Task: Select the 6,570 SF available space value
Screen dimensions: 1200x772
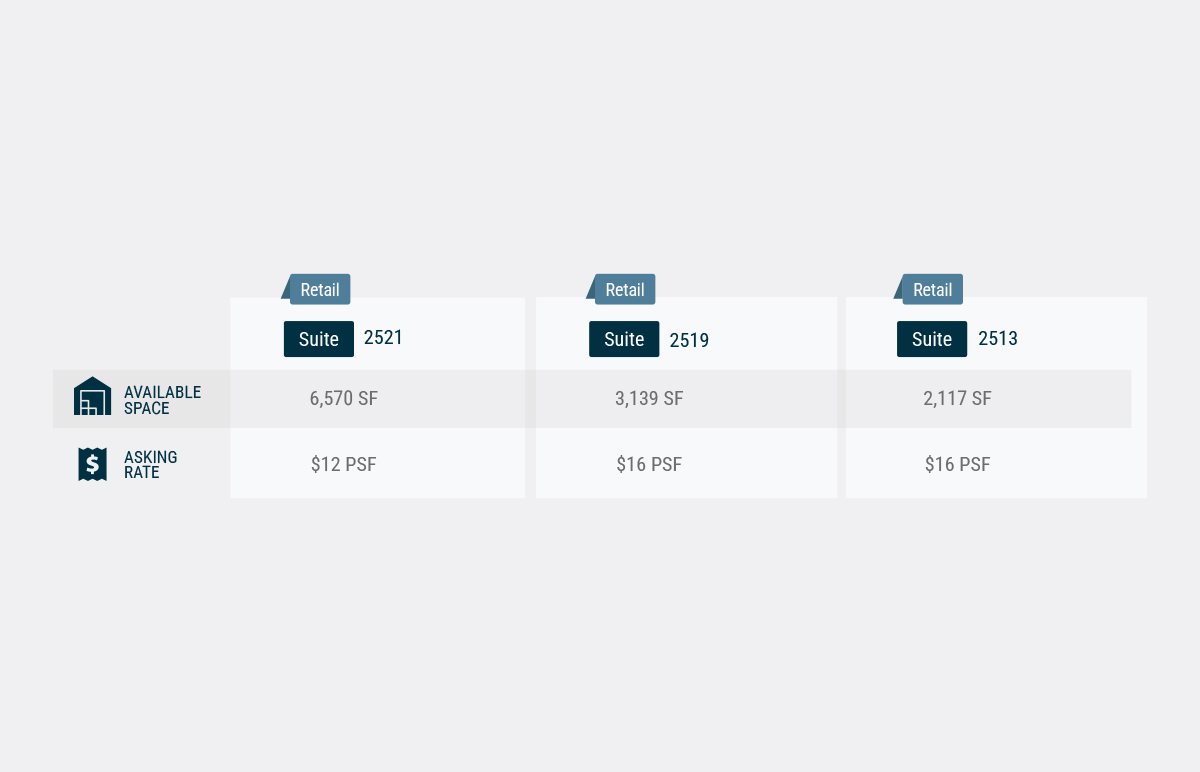Action: tap(344, 398)
